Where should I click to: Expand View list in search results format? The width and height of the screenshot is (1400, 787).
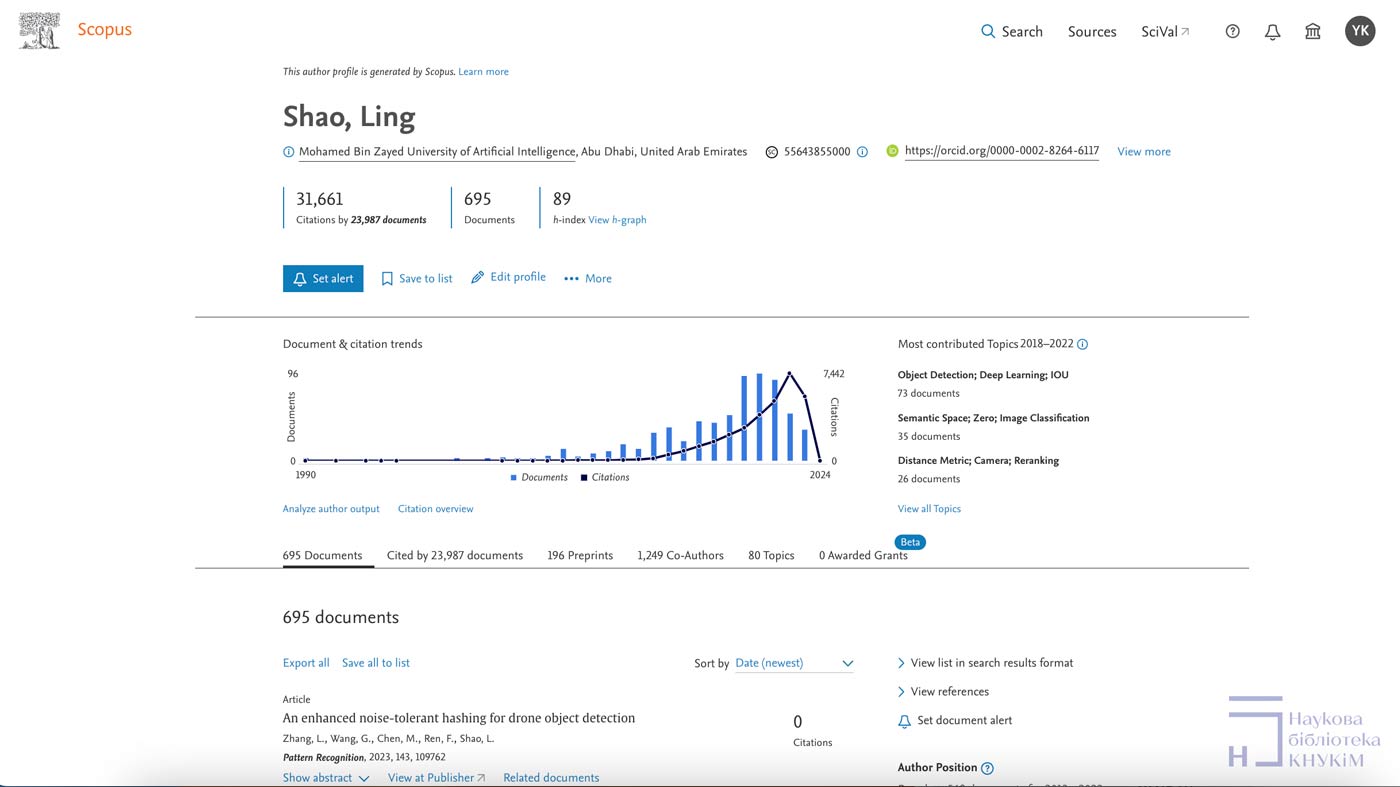tap(985, 663)
